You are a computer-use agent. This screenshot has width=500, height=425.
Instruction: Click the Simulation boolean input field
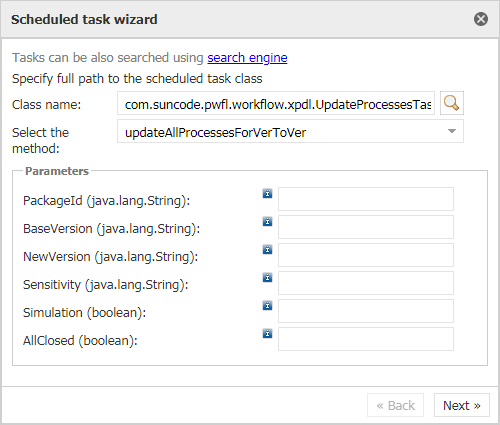366,311
